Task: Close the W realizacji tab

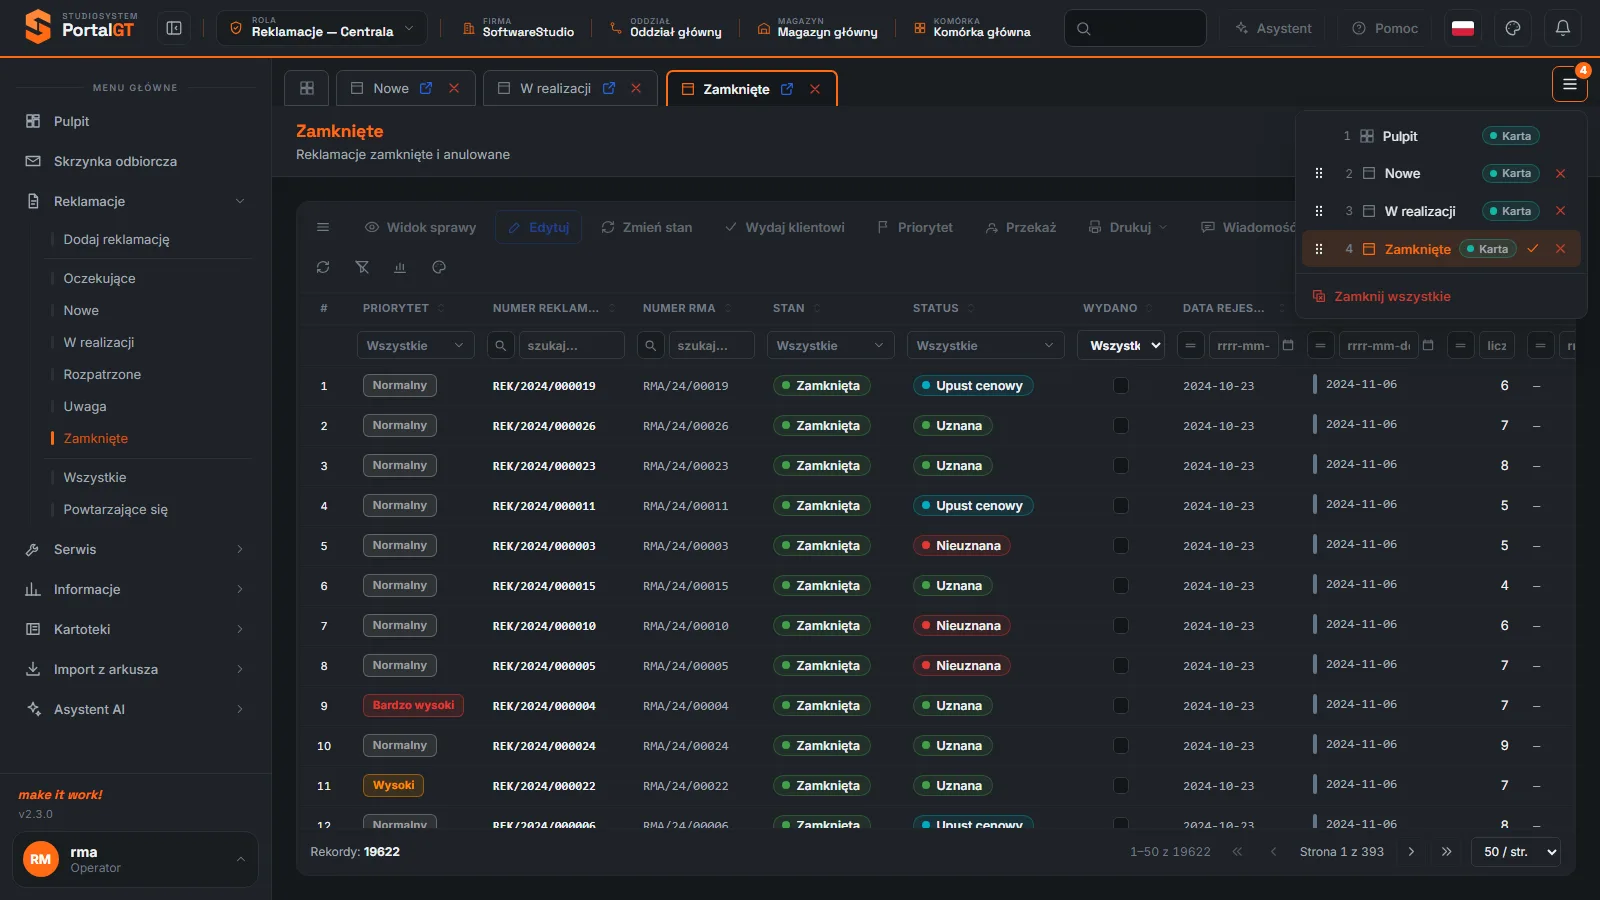Action: click(x=636, y=88)
